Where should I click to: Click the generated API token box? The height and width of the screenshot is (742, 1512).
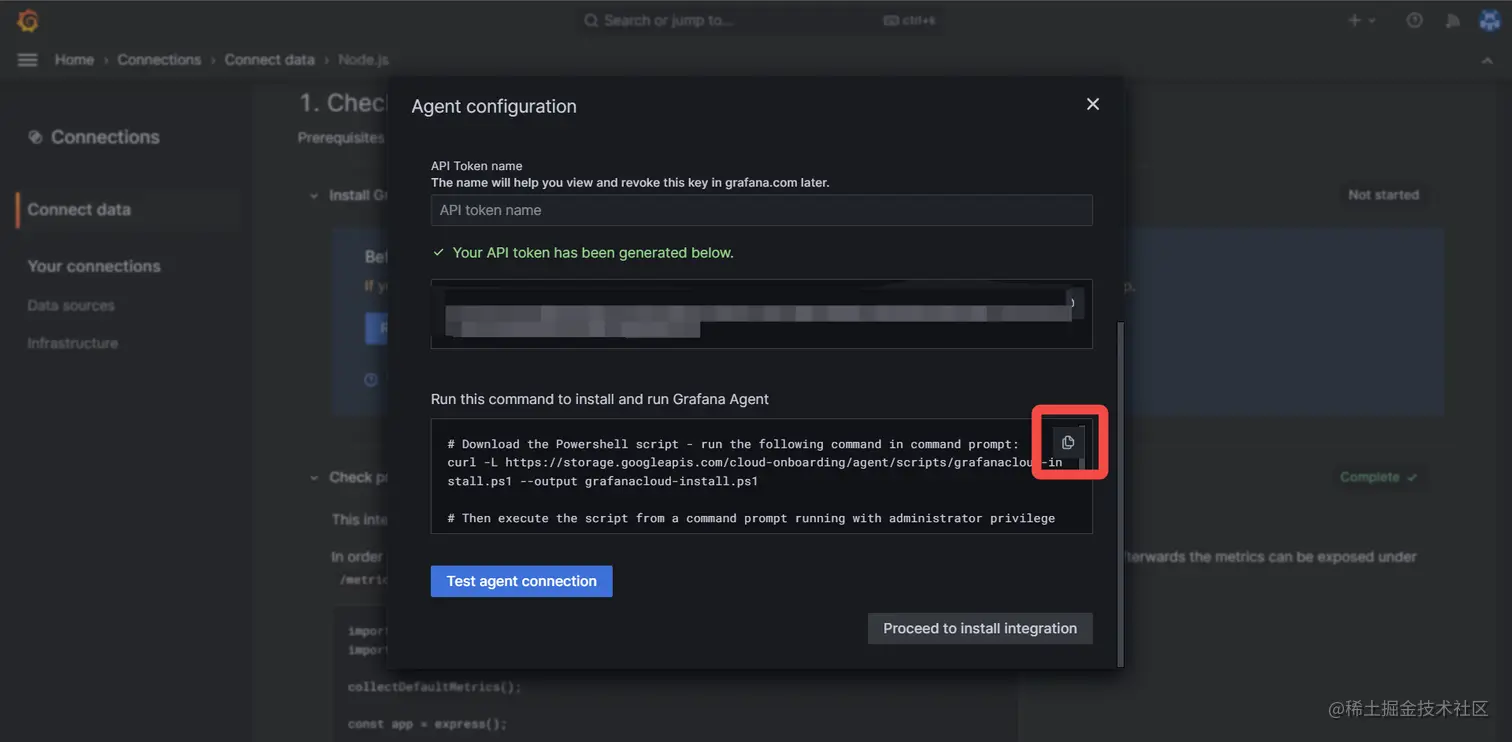click(761, 314)
